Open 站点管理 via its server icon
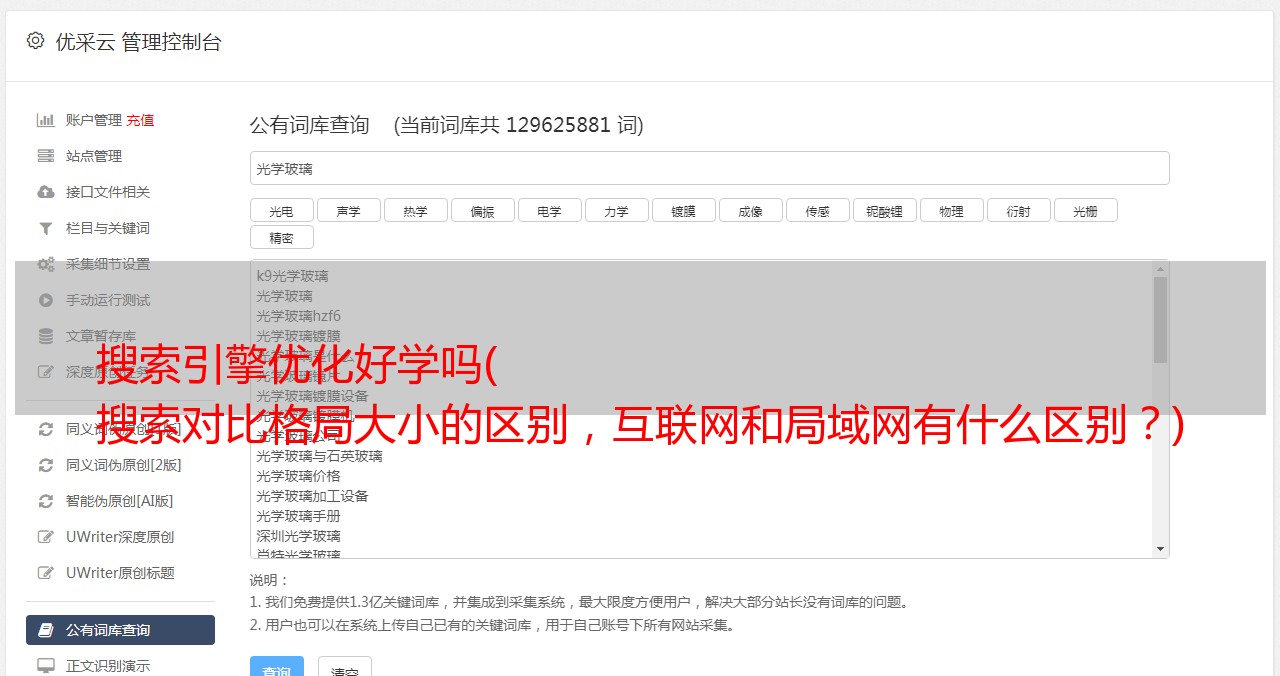This screenshot has width=1280, height=676. 45,156
